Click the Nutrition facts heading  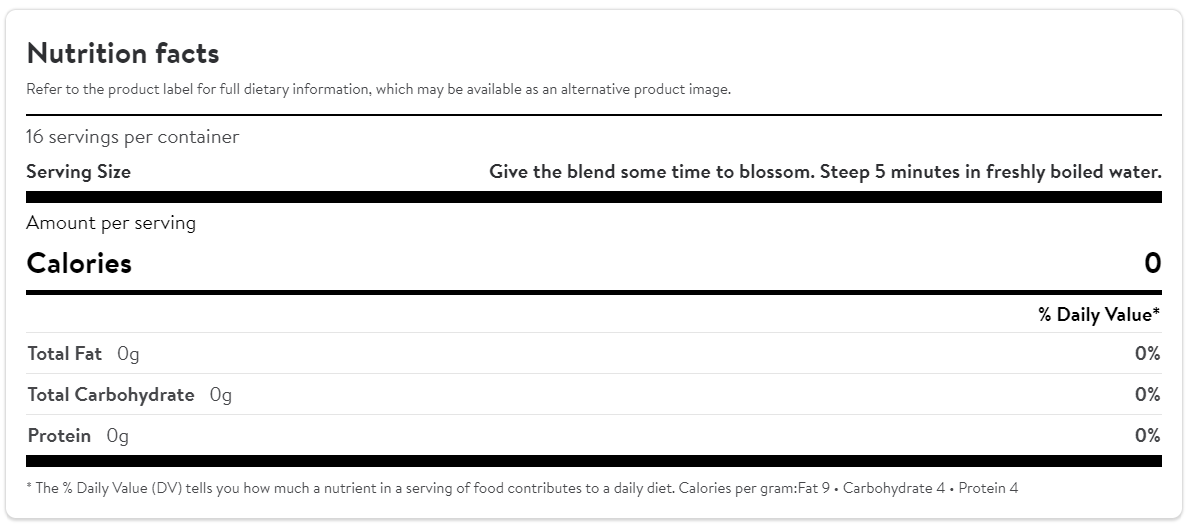coord(122,53)
